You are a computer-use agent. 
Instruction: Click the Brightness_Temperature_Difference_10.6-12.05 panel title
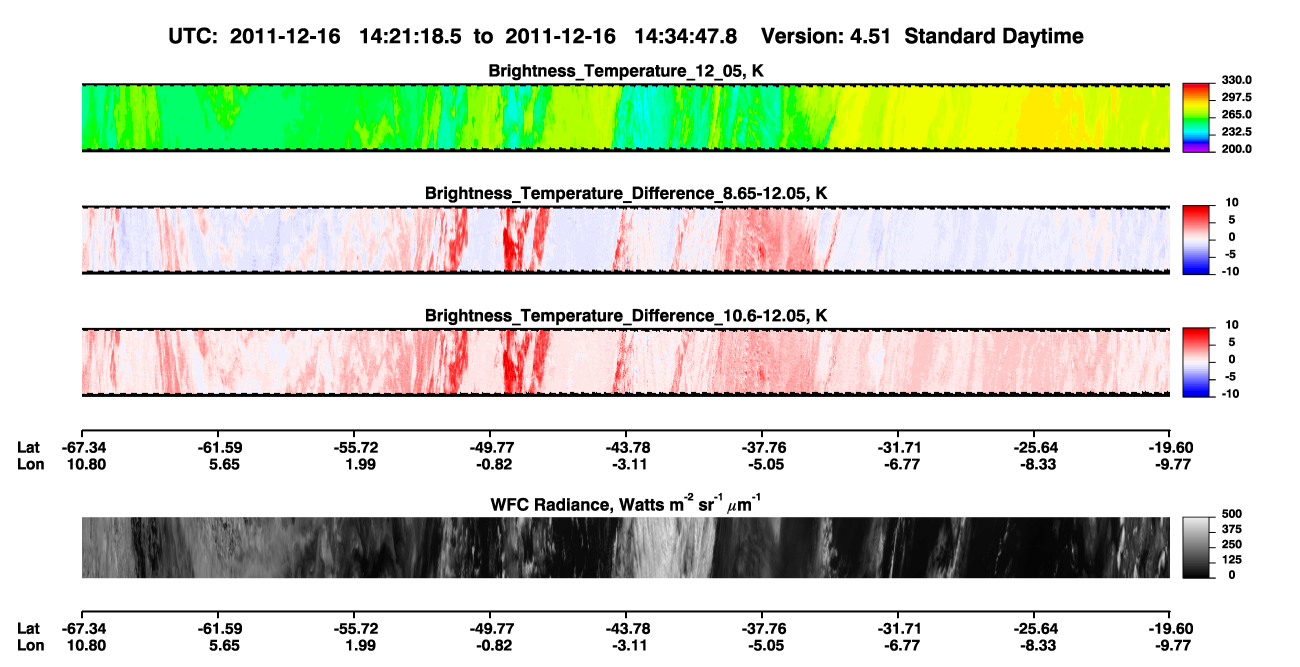[626, 316]
